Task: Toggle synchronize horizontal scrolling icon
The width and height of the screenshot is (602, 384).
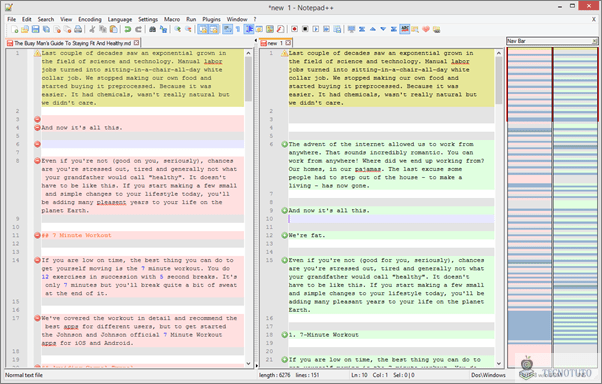Action: click(x=213, y=29)
